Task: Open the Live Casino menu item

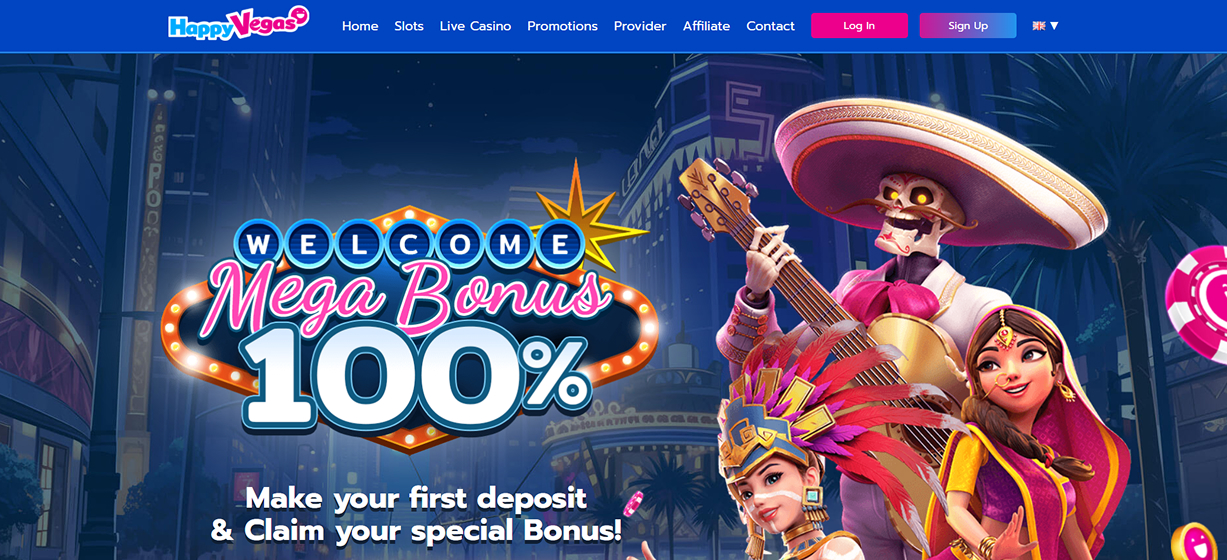Action: [x=475, y=26]
